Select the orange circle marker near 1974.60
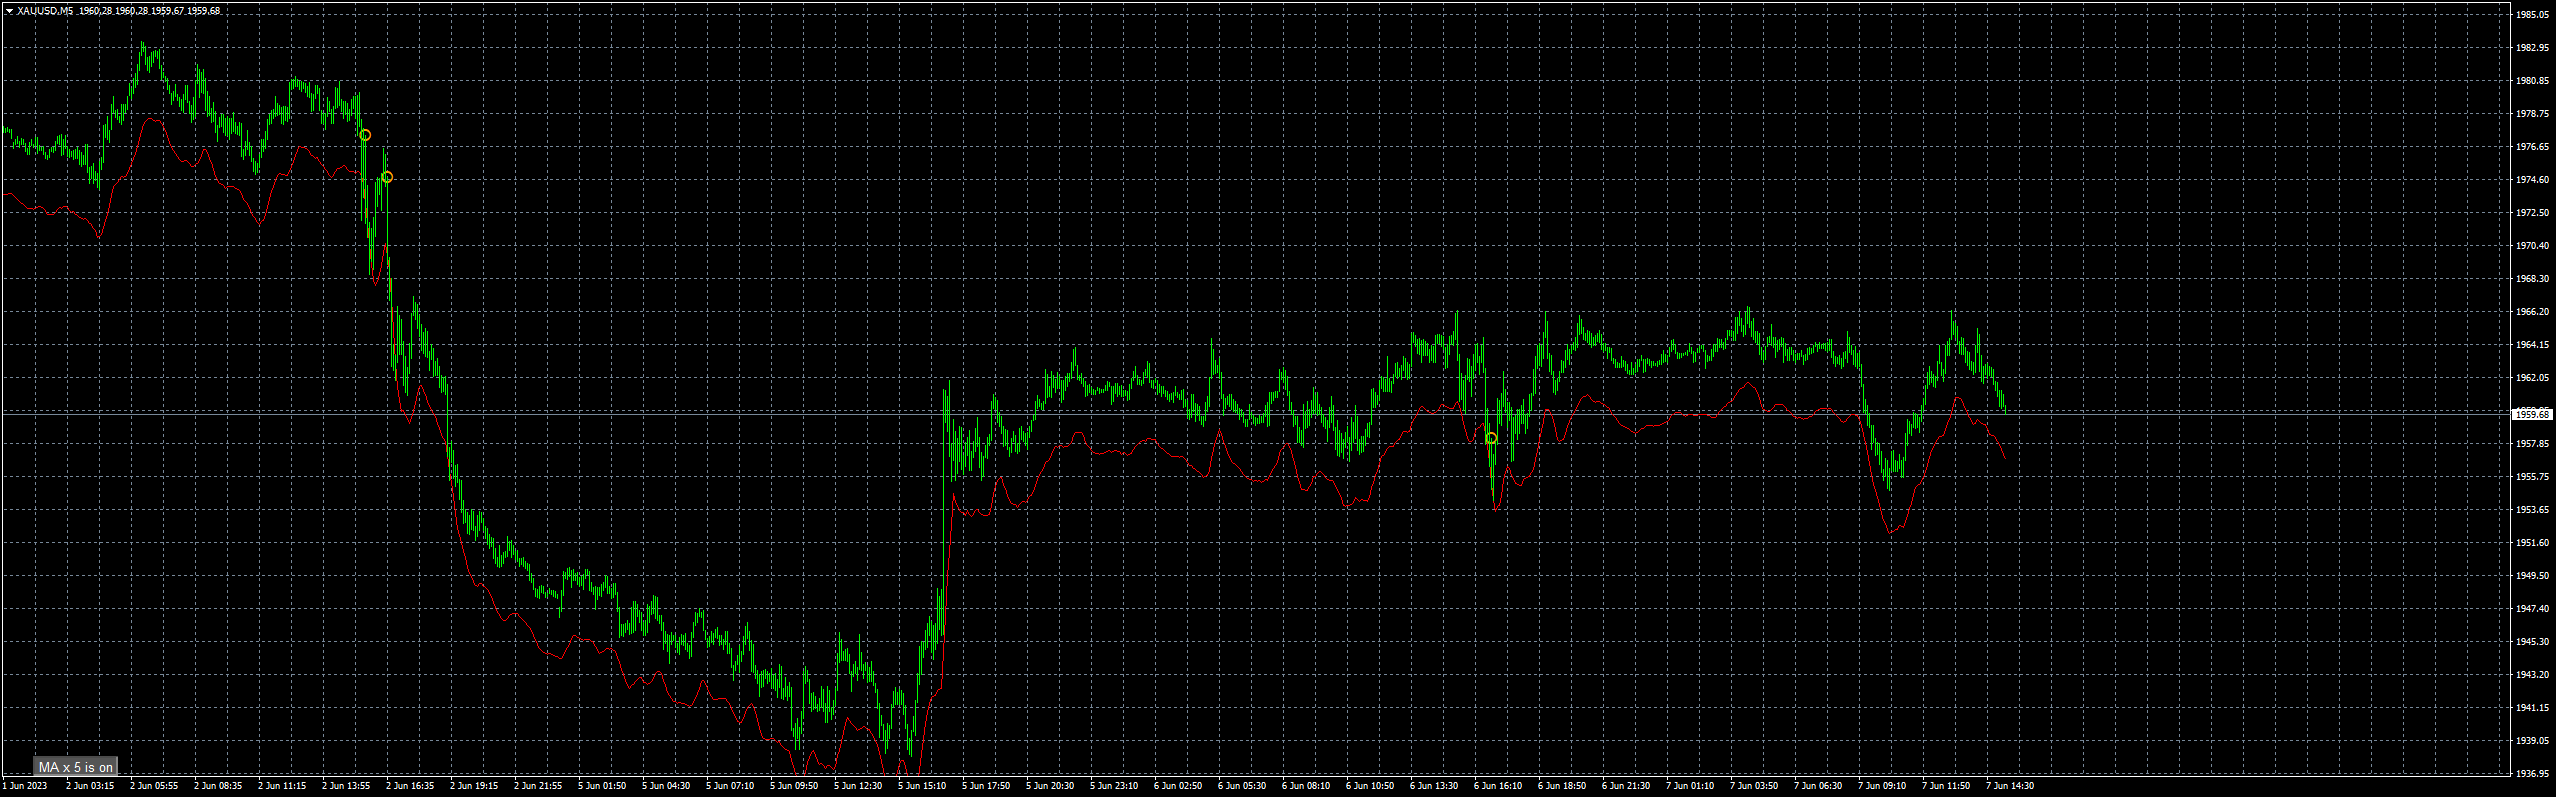2556x797 pixels. (387, 177)
